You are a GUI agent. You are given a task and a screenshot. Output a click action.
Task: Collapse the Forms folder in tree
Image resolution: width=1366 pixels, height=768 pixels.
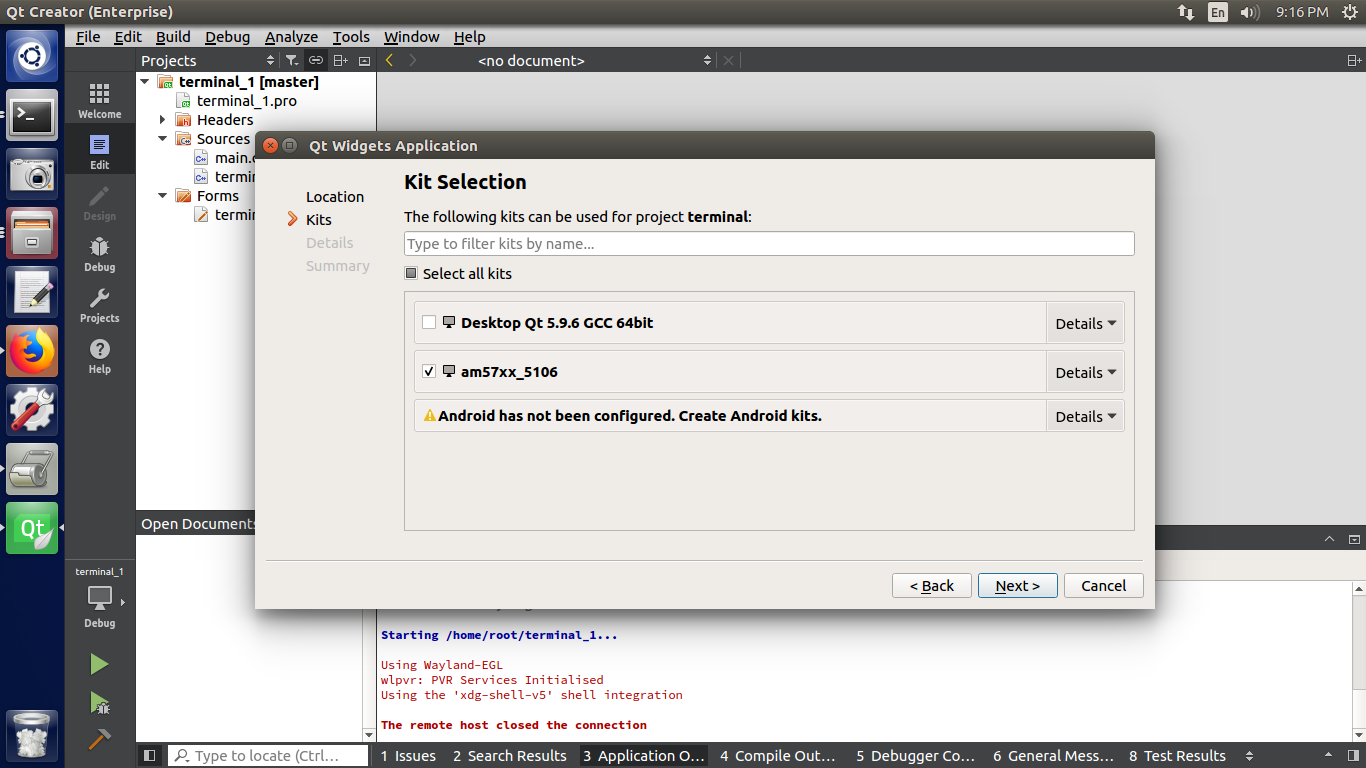(x=163, y=196)
